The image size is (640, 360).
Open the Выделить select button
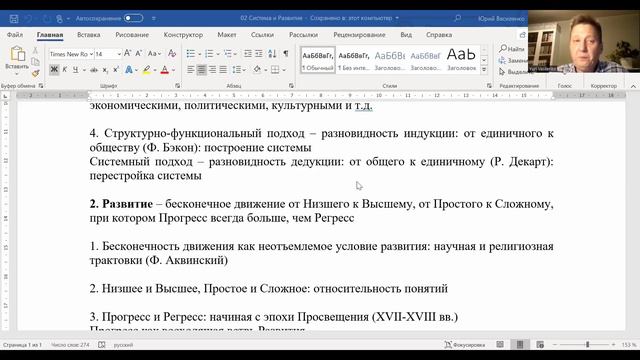click(x=513, y=71)
